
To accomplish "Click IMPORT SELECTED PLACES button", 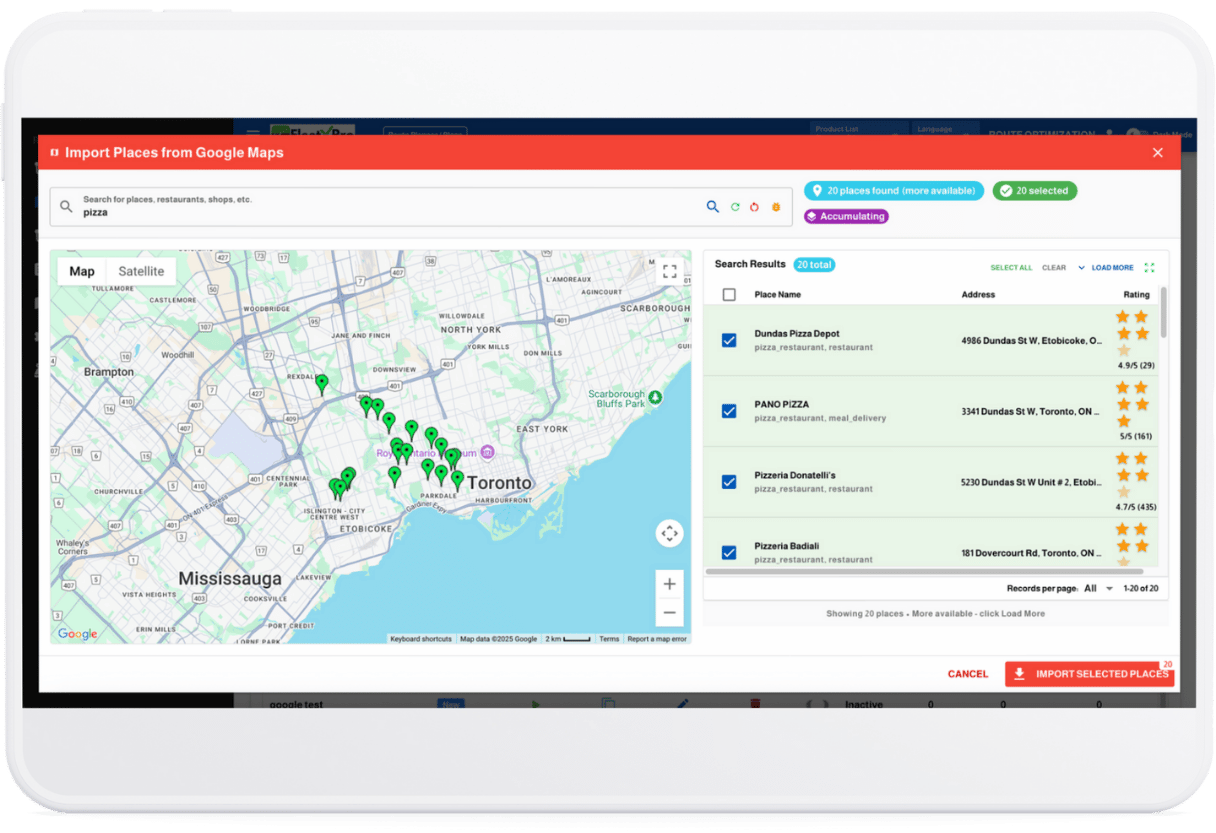I will pos(1089,674).
